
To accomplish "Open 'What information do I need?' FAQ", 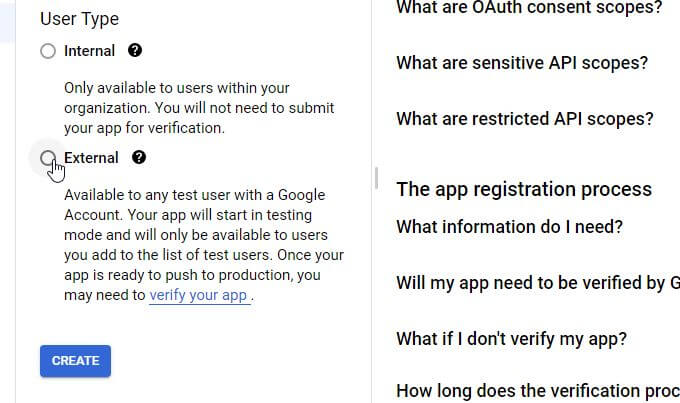I will pyautogui.click(x=509, y=227).
